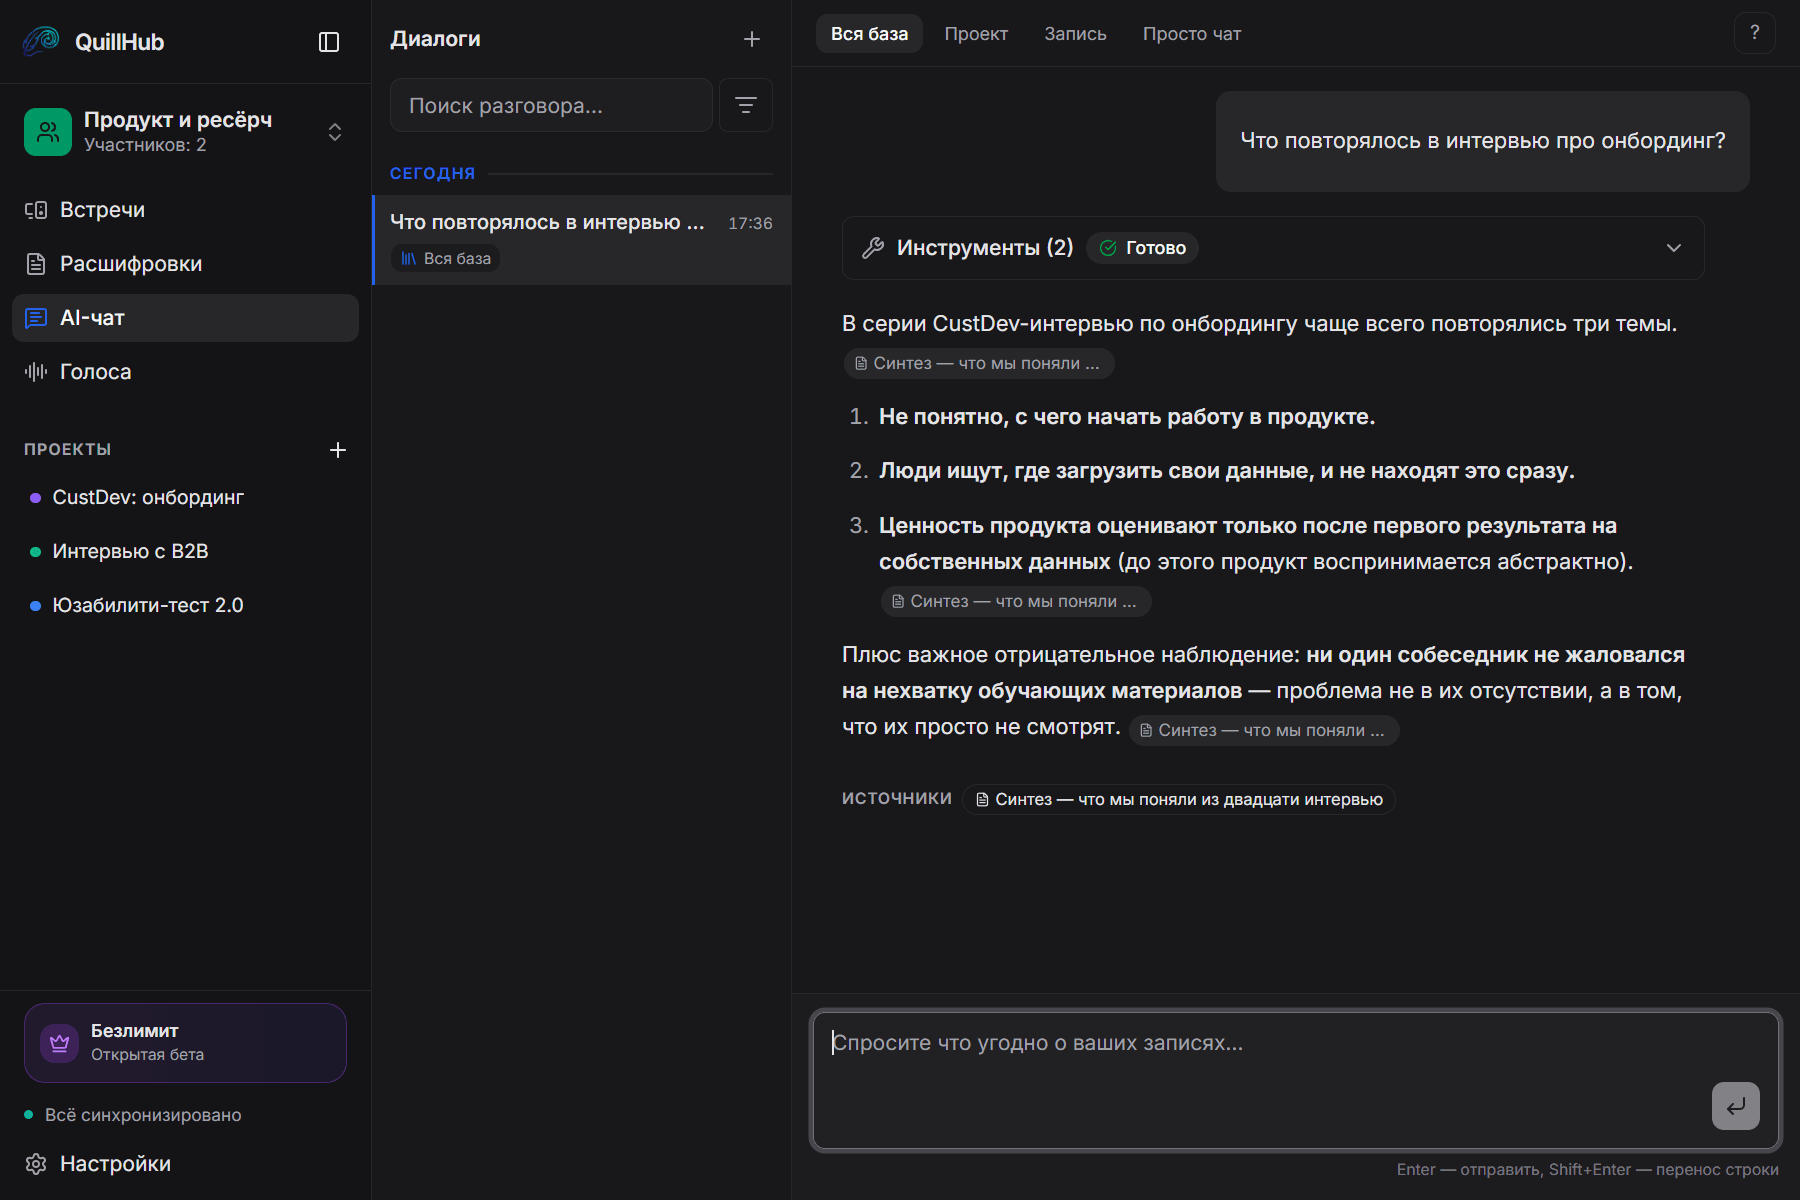This screenshot has width=1800, height=1200.
Task: Start a new dialog with plus icon
Action: point(752,39)
